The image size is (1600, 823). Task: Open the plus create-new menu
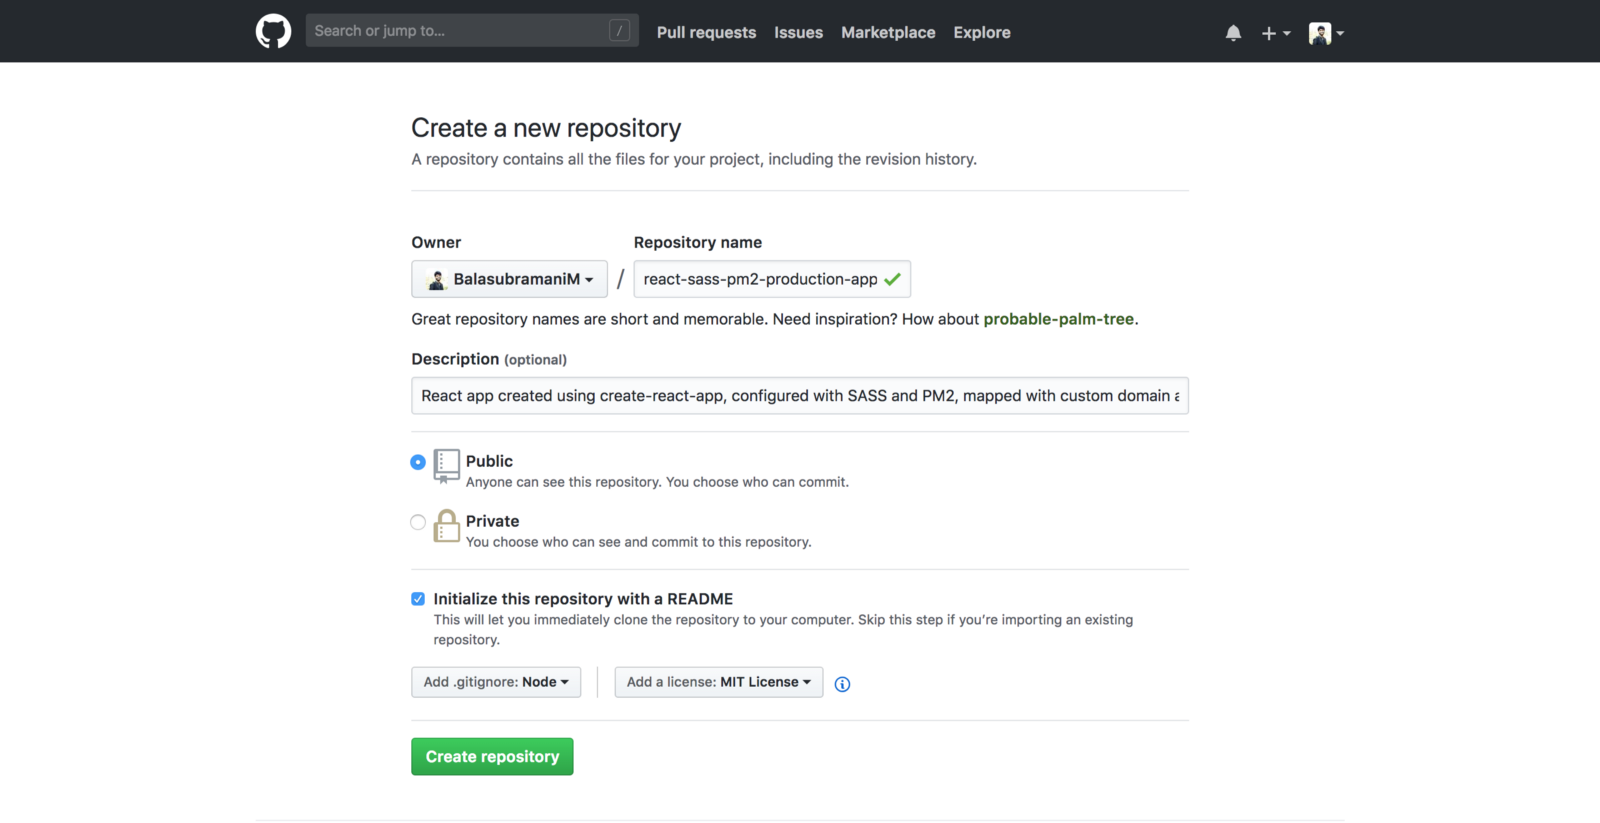(1275, 33)
